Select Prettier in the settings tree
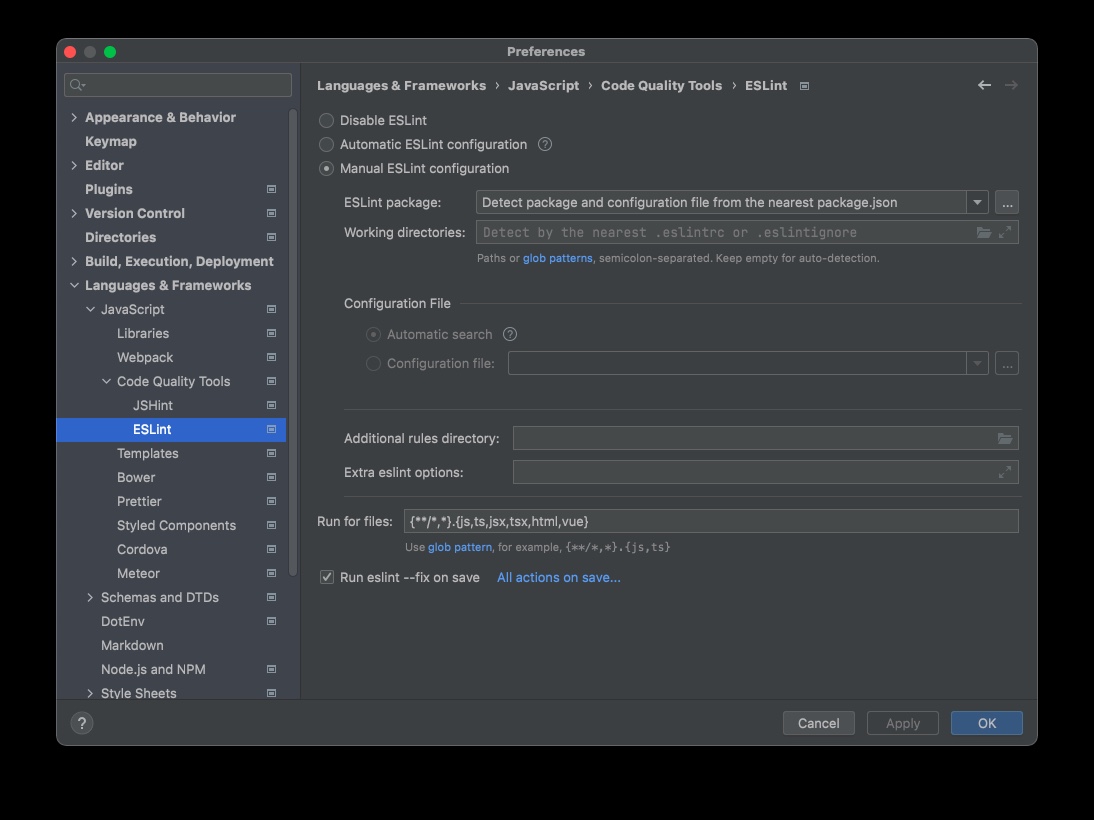 139,502
